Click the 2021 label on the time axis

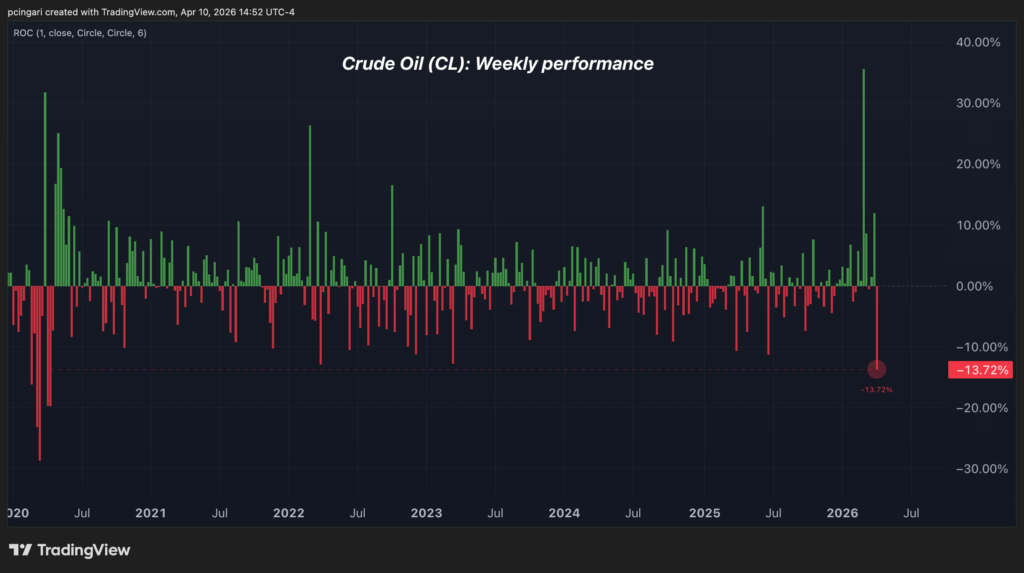click(x=150, y=514)
